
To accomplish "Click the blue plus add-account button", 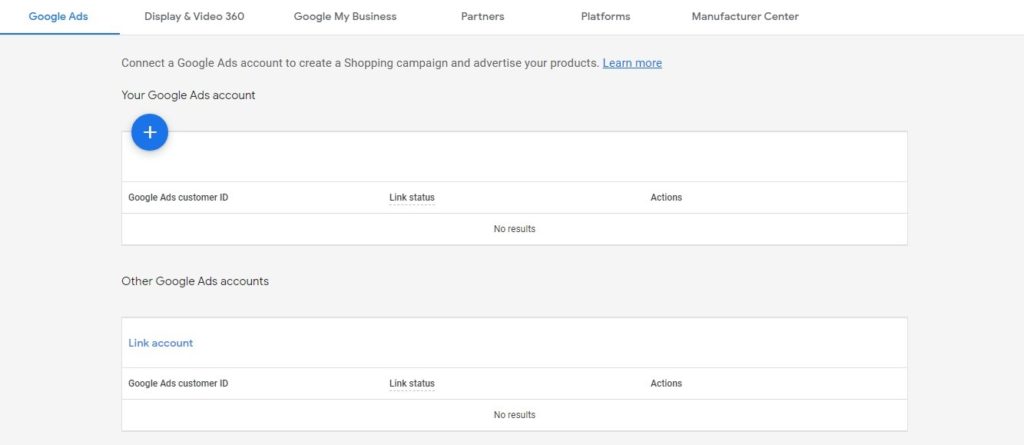I will pyautogui.click(x=150, y=132).
